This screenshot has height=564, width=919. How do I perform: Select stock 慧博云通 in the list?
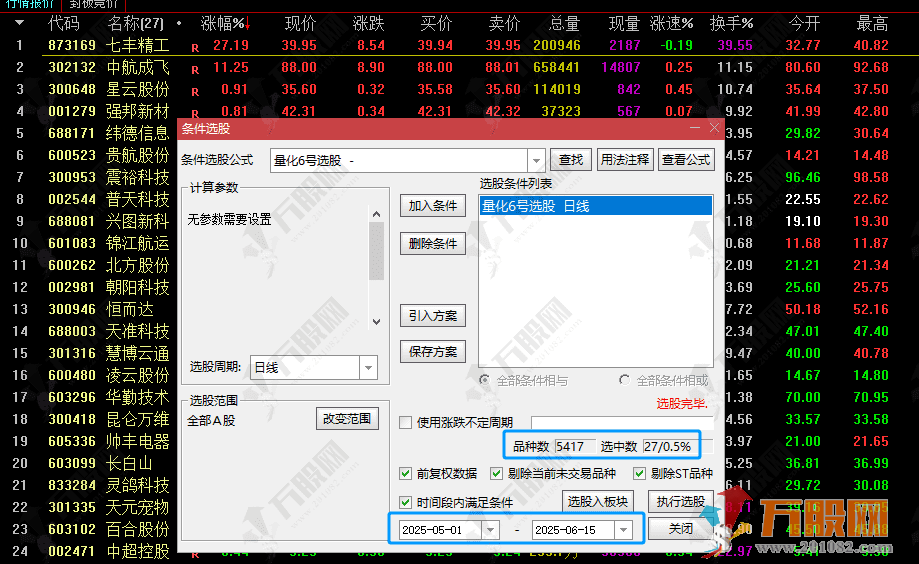tap(138, 353)
